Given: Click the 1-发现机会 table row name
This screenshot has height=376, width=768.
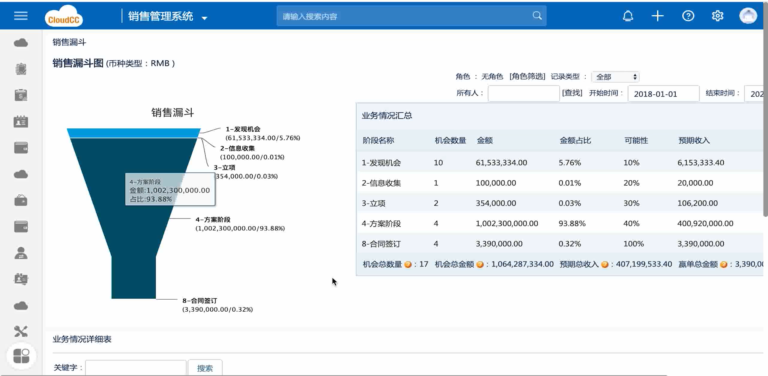Looking at the screenshot, I should 381,163.
